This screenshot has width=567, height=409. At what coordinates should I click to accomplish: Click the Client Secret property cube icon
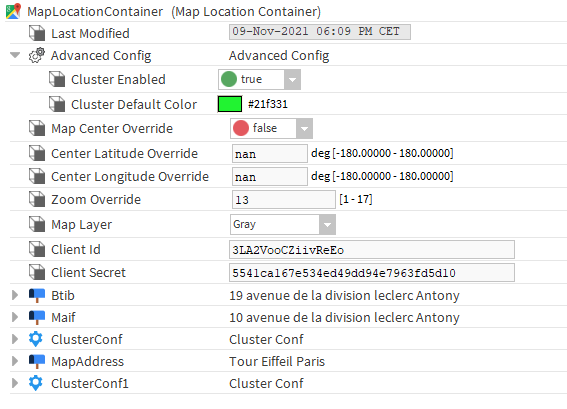coord(37,272)
